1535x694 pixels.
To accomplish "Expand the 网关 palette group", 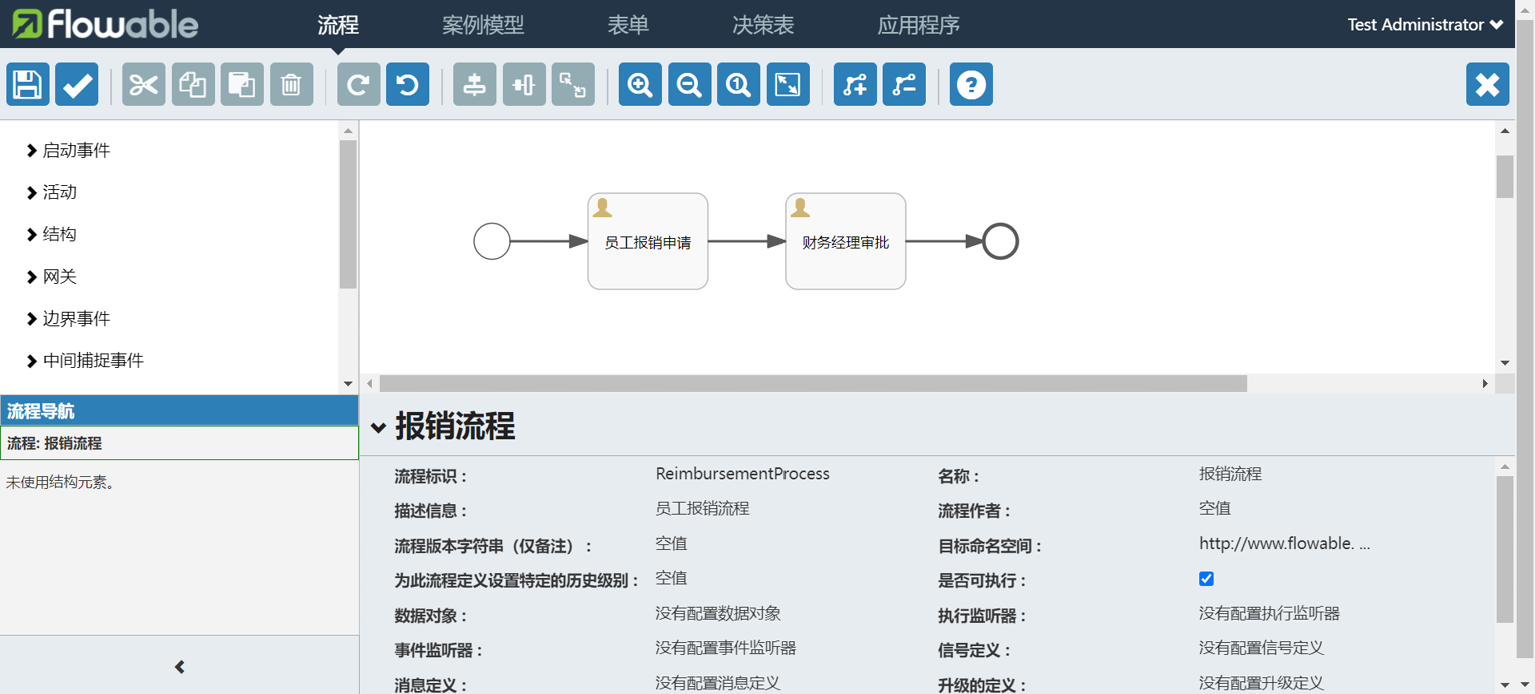I will (x=59, y=277).
